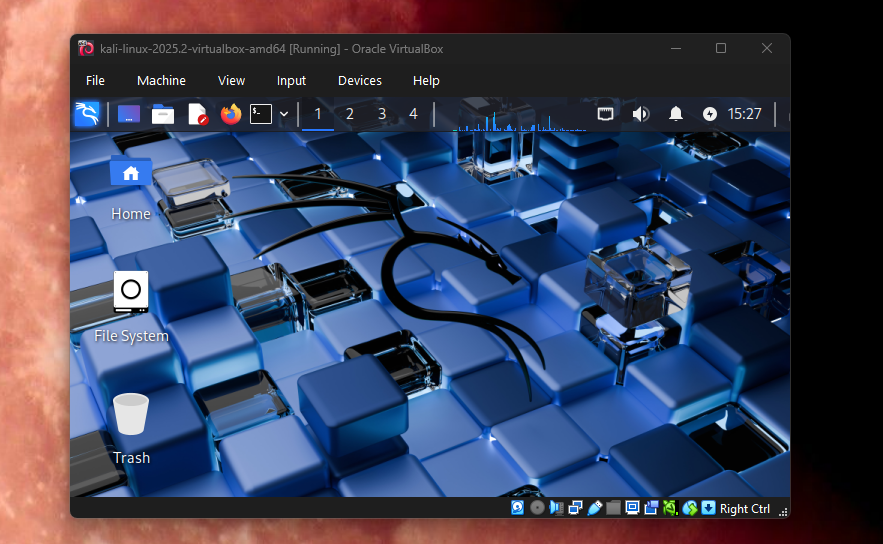Open the Kali dragon applications menu

[87, 114]
